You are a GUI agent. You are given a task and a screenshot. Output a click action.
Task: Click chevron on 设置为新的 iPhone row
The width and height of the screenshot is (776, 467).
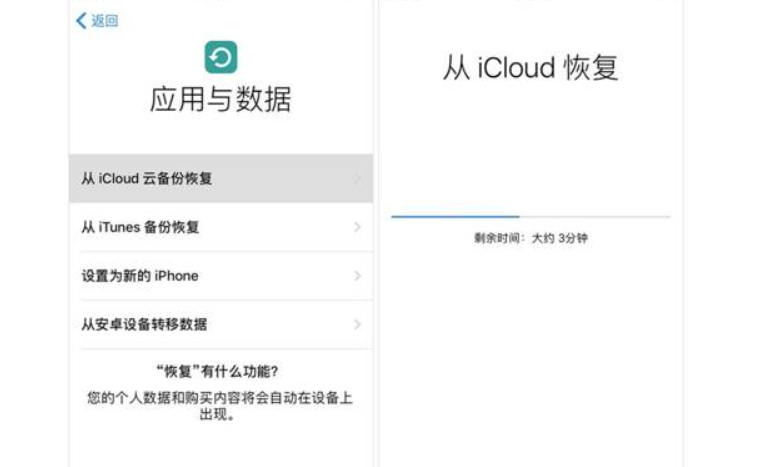click(x=357, y=276)
